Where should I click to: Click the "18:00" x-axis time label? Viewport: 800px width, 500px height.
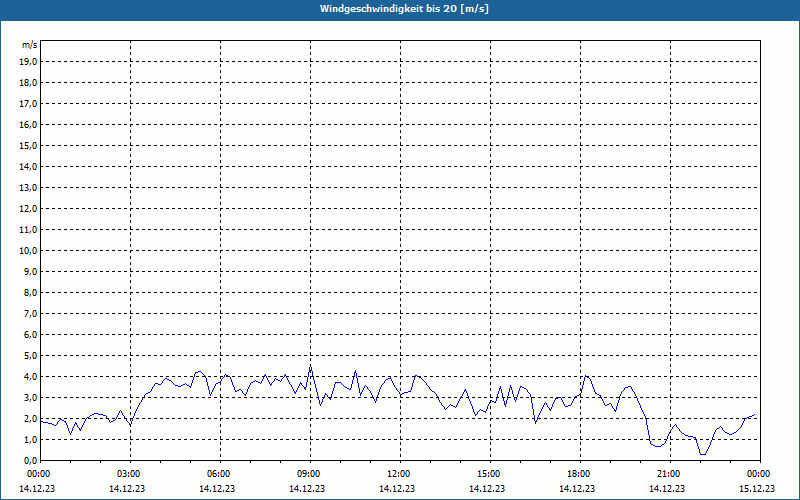point(580,474)
